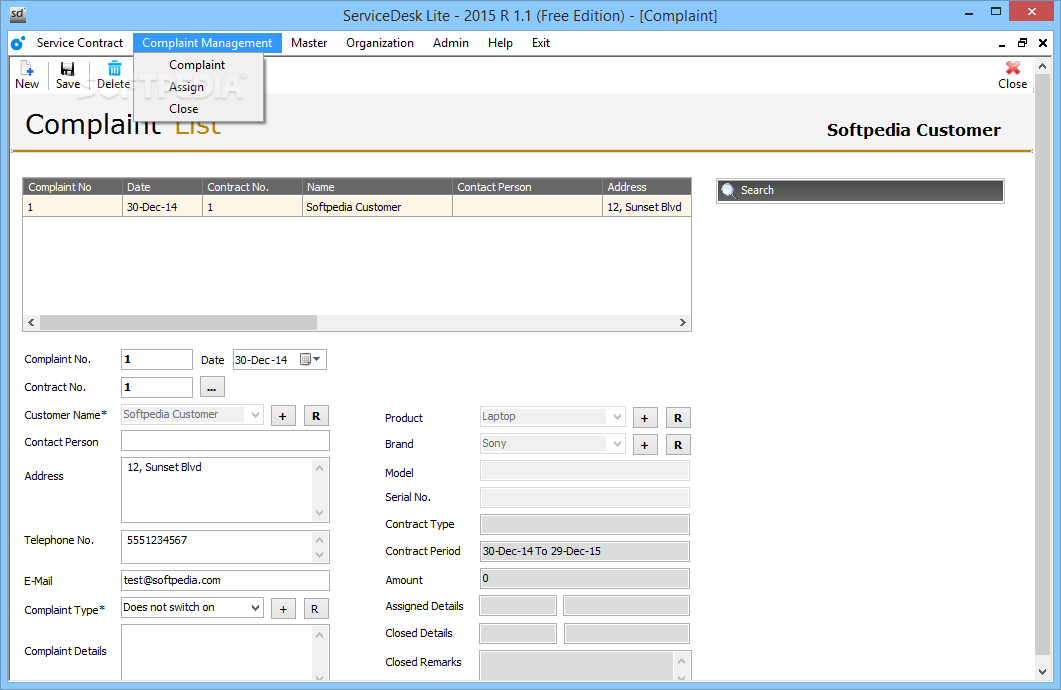Open the Organization menu

380,43
